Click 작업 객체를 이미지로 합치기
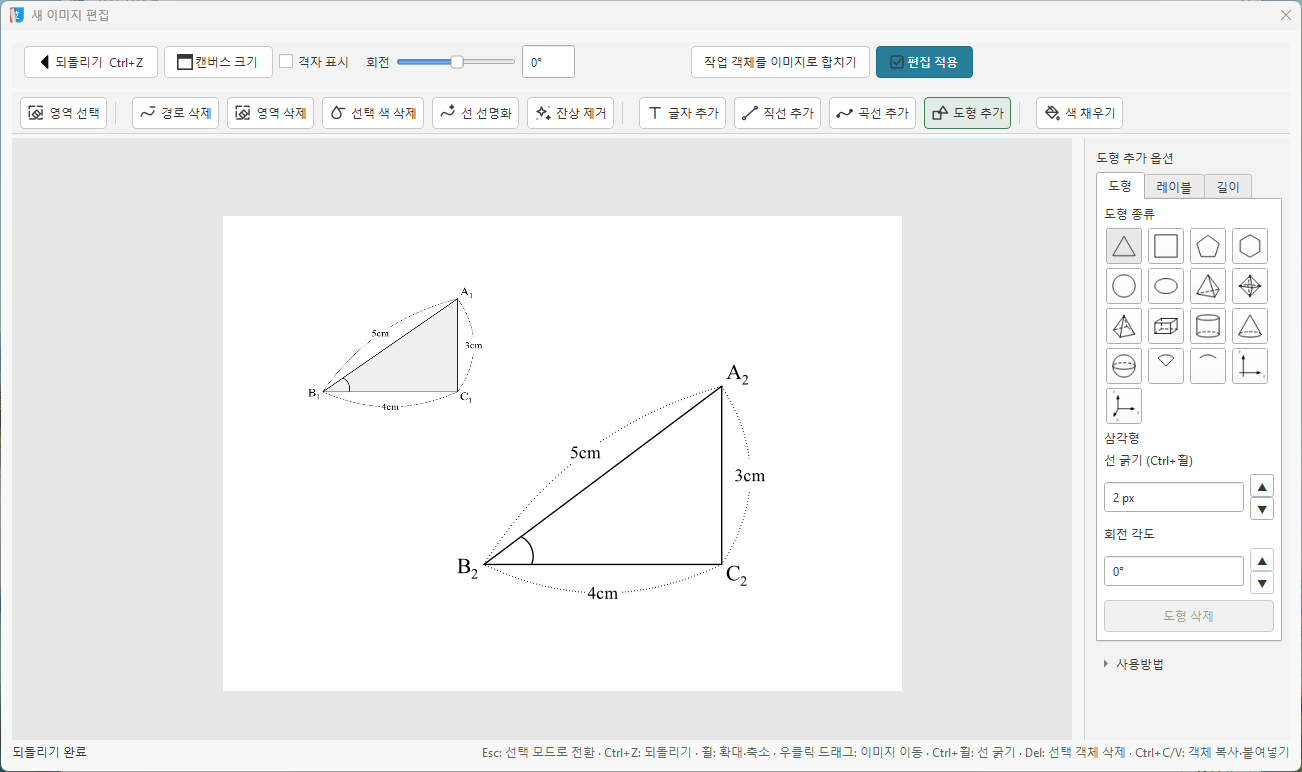This screenshot has height=772, width=1302. click(780, 62)
